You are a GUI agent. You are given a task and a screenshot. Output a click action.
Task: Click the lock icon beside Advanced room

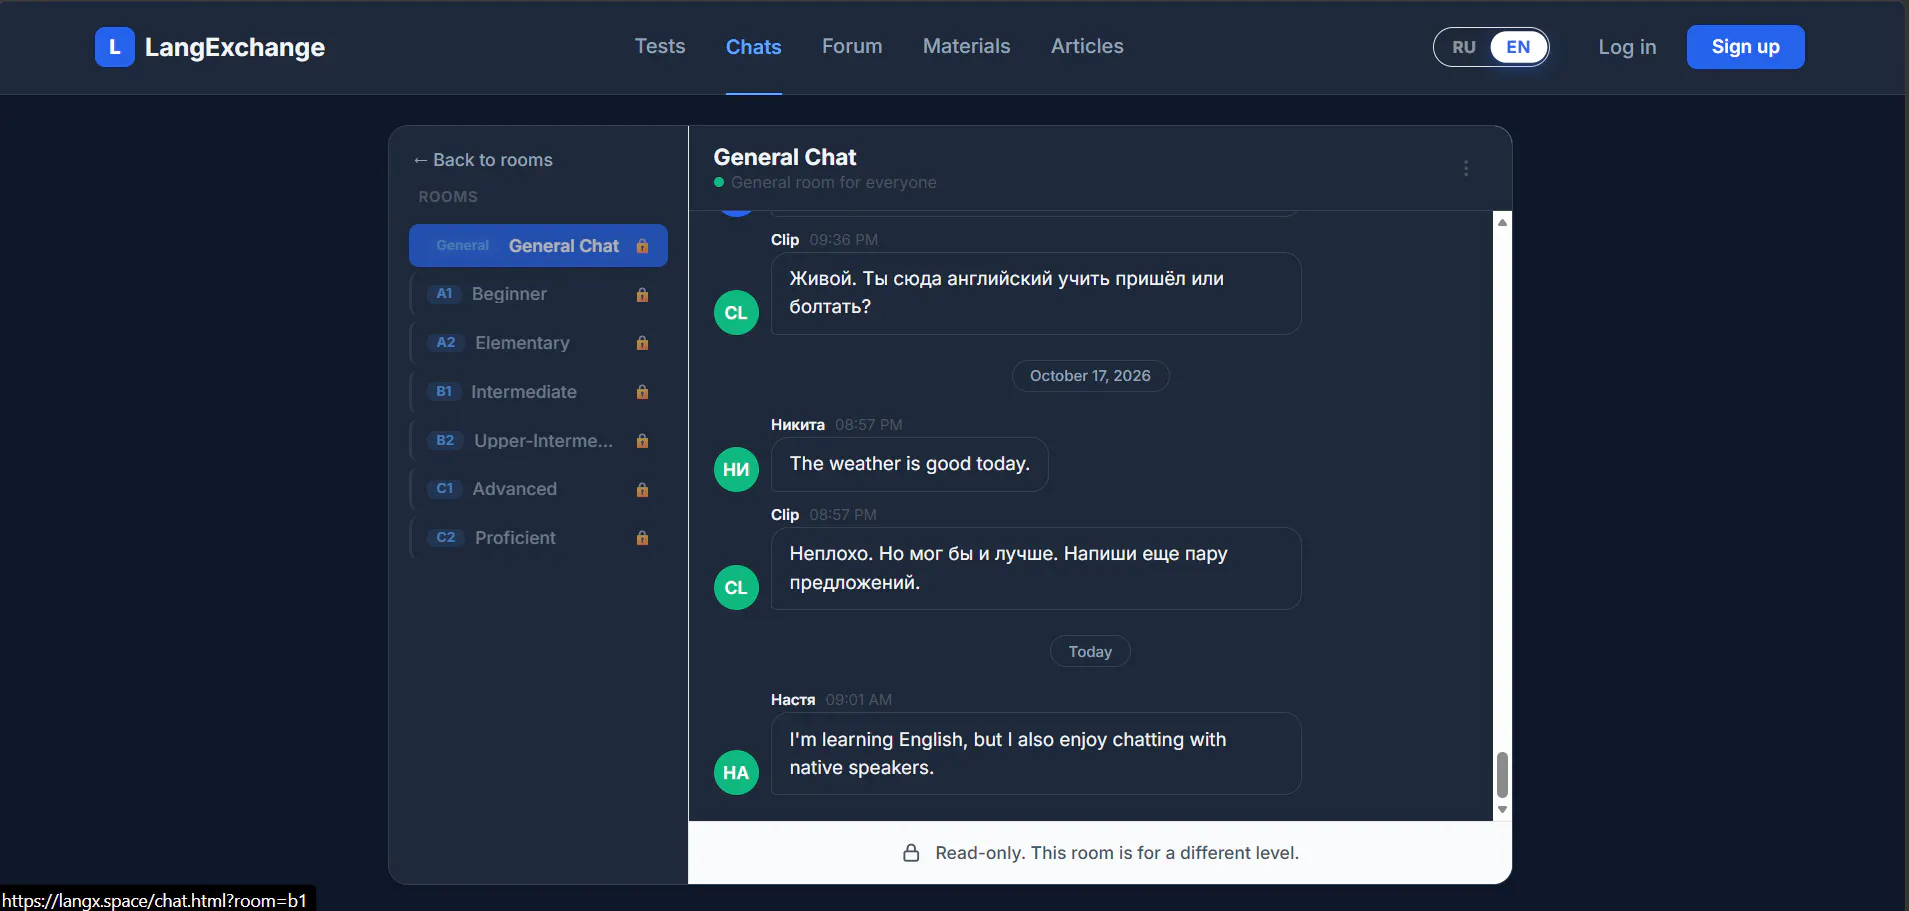(642, 490)
